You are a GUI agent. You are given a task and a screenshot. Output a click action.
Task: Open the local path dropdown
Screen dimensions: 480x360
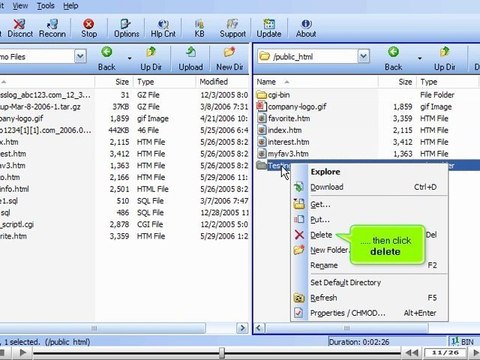80,56
